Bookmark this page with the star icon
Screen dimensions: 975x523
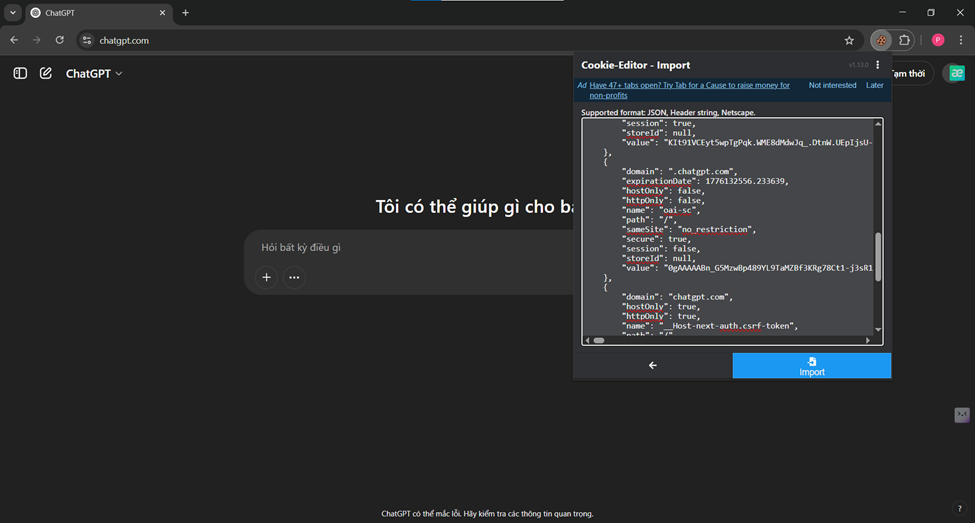(849, 40)
